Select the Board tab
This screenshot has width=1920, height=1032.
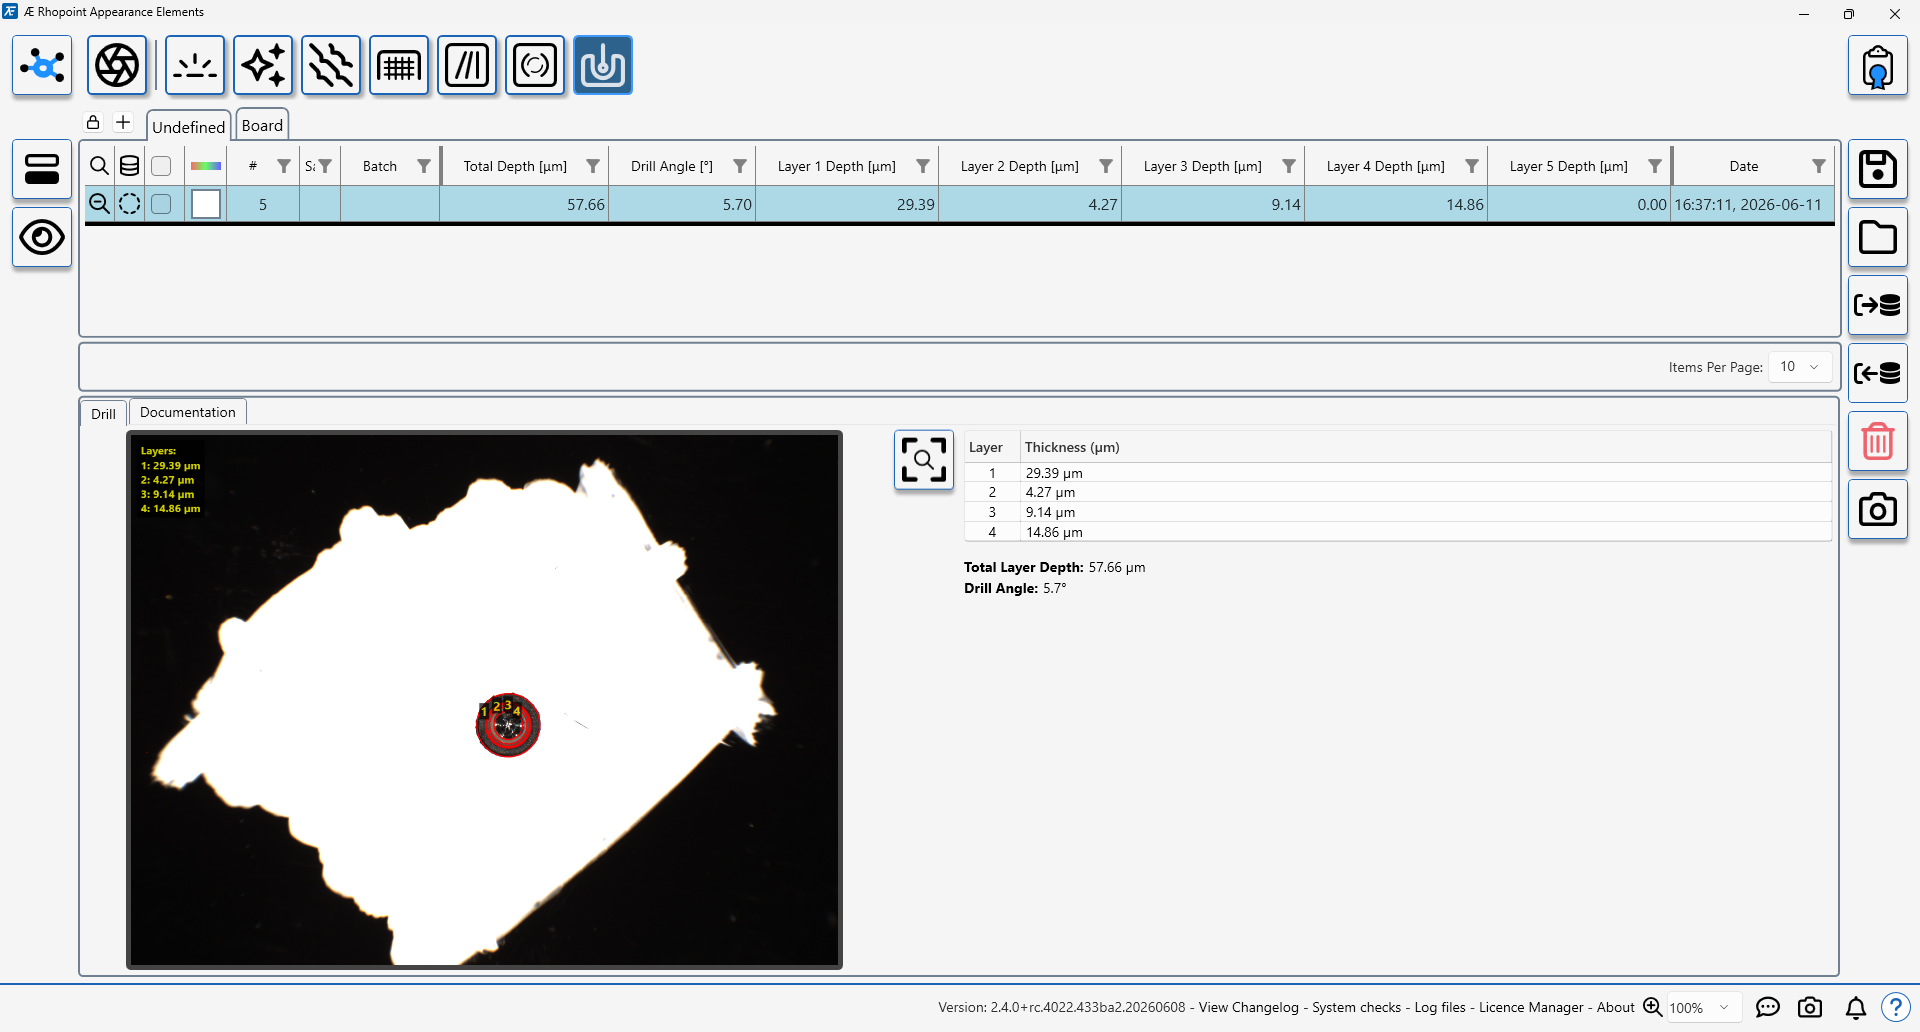(262, 125)
